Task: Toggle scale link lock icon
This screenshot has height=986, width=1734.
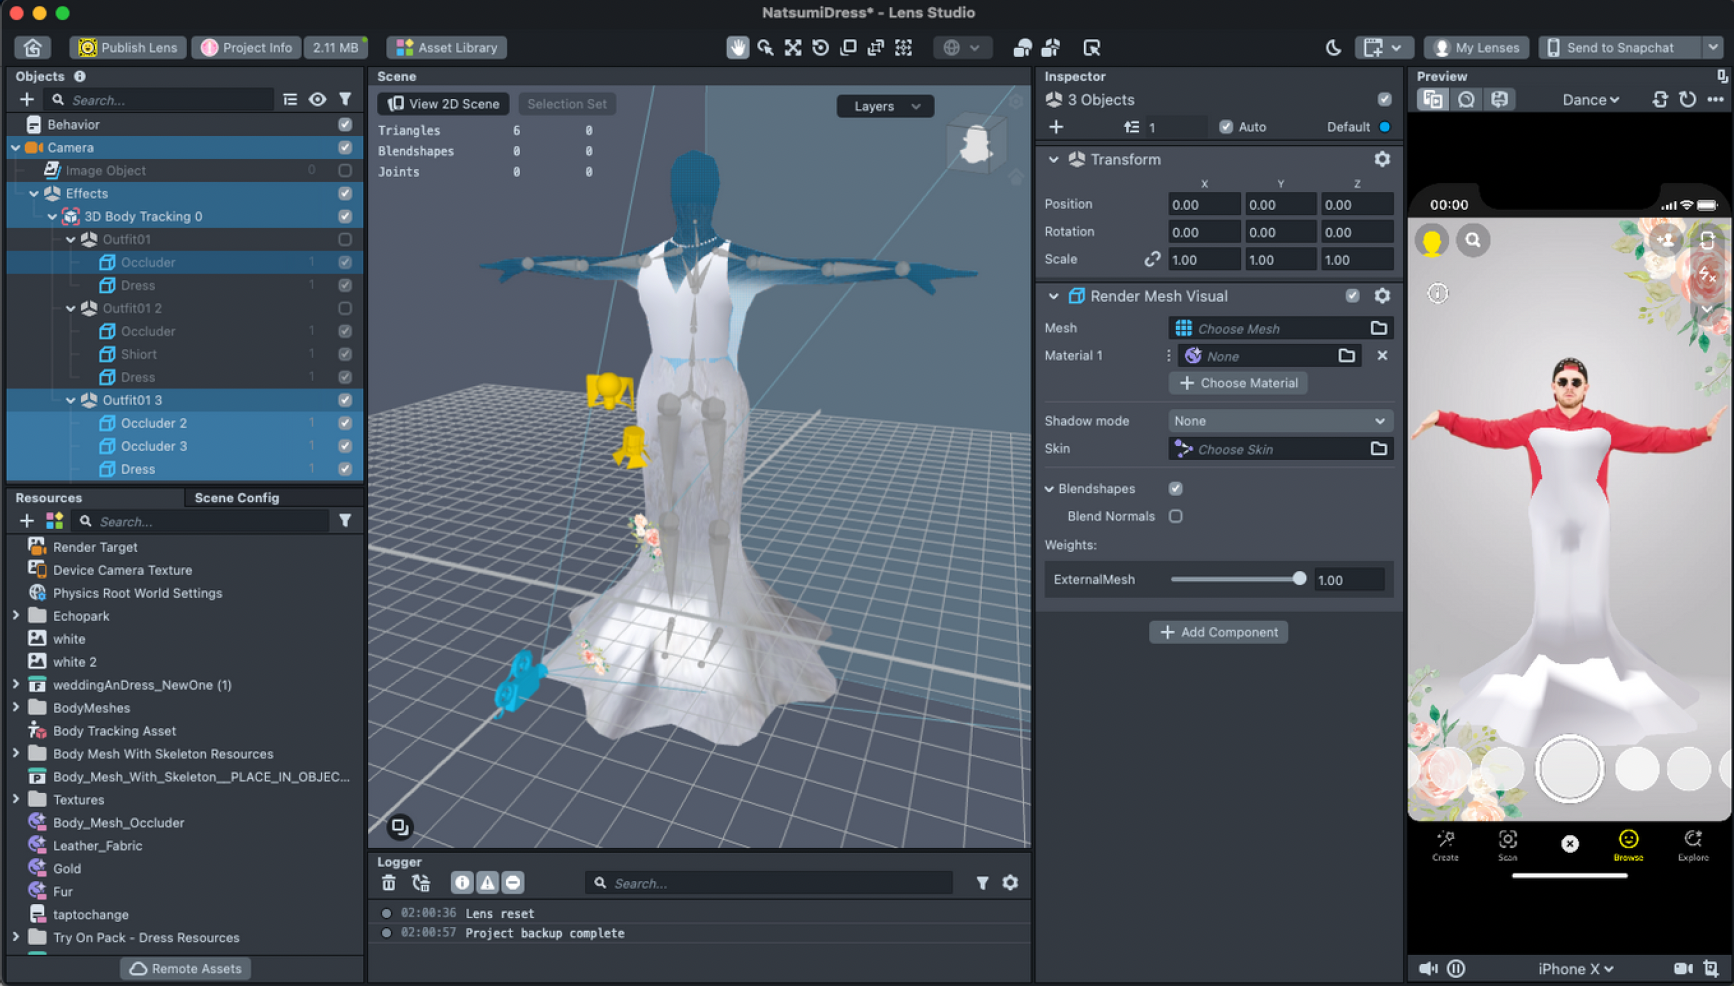Action: click(1152, 259)
